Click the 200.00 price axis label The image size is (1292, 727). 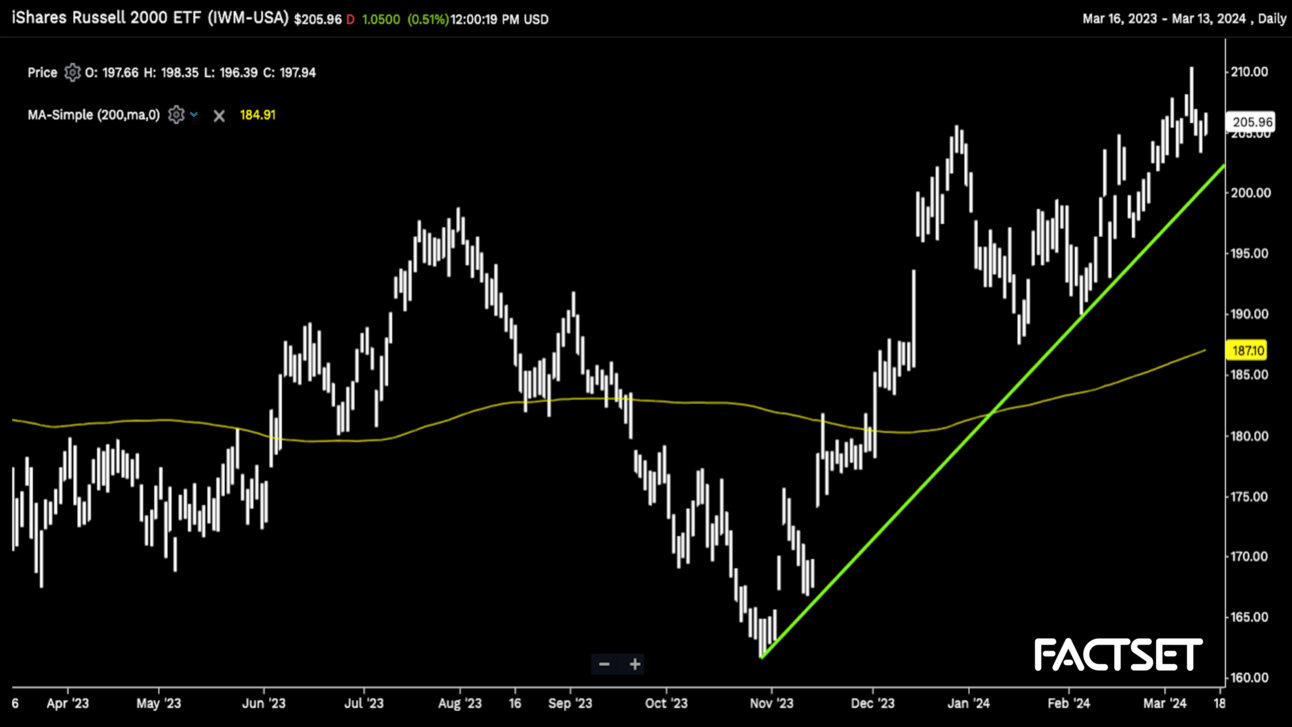coord(1249,193)
